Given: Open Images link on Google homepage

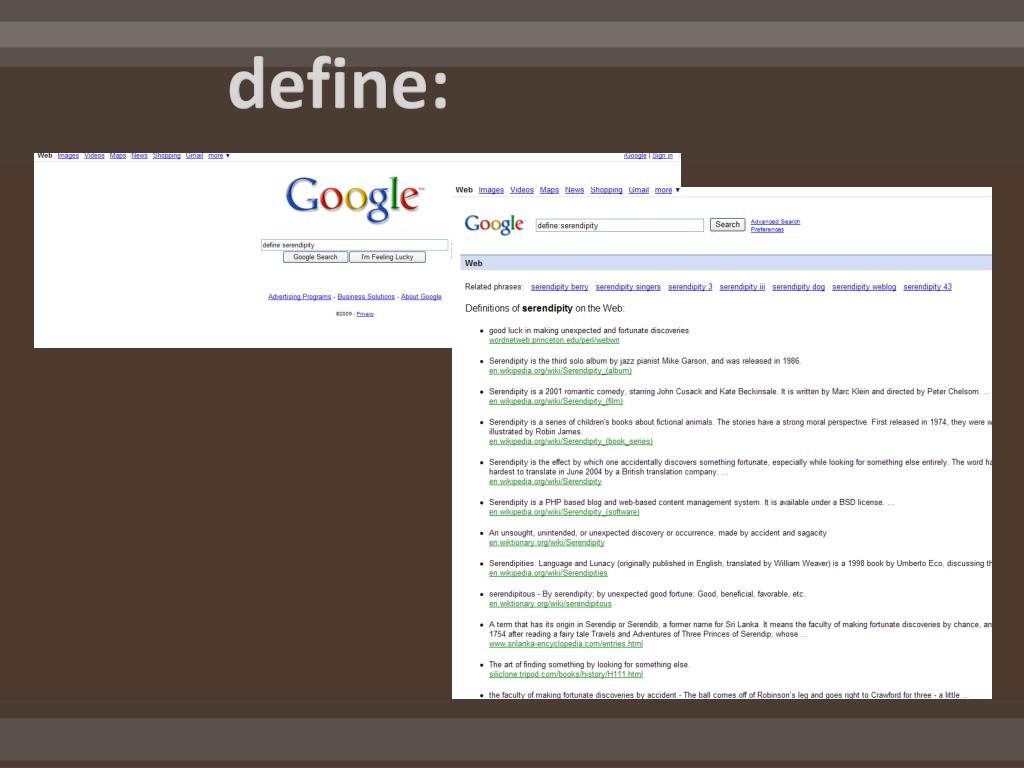Looking at the screenshot, I should 68,156.
